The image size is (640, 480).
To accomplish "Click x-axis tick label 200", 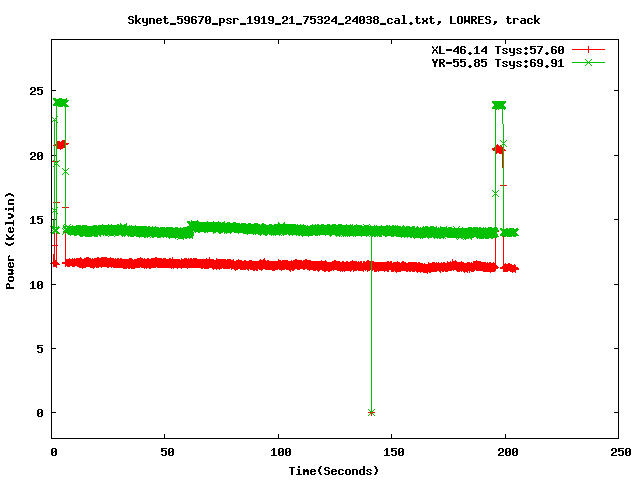I will [507, 452].
